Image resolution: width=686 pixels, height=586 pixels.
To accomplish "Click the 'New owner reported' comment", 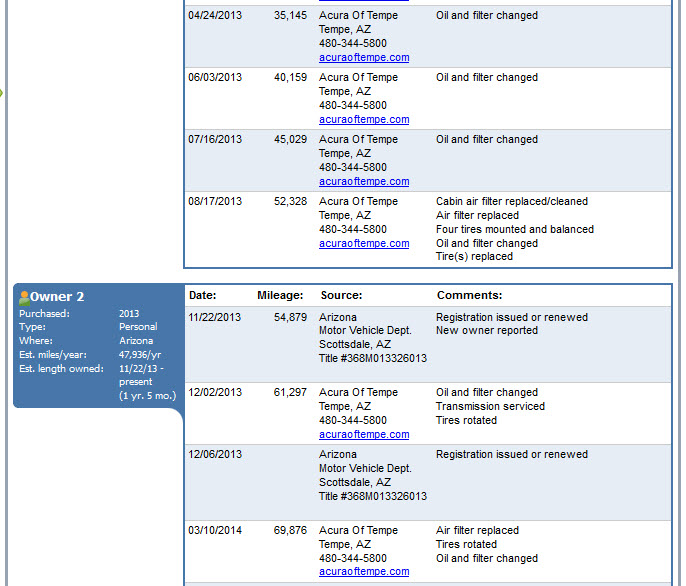I will (x=486, y=331).
